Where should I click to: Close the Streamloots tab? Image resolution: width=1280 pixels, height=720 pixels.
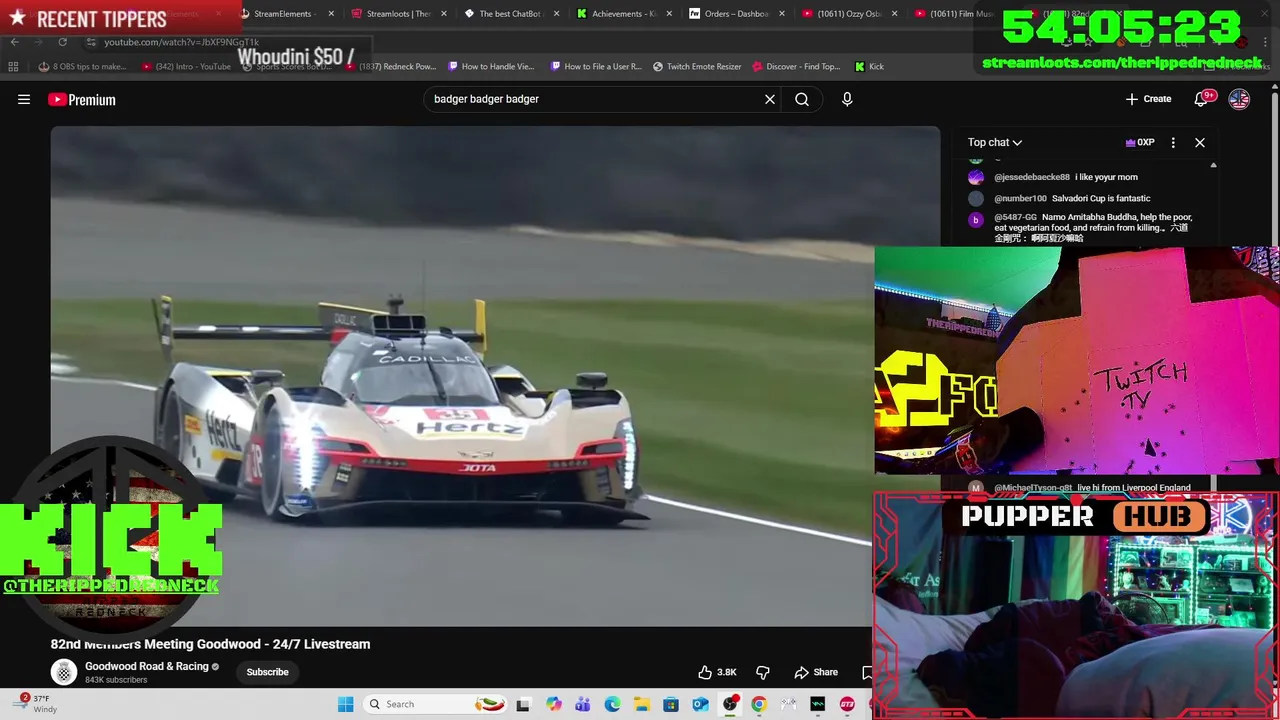coord(443,14)
